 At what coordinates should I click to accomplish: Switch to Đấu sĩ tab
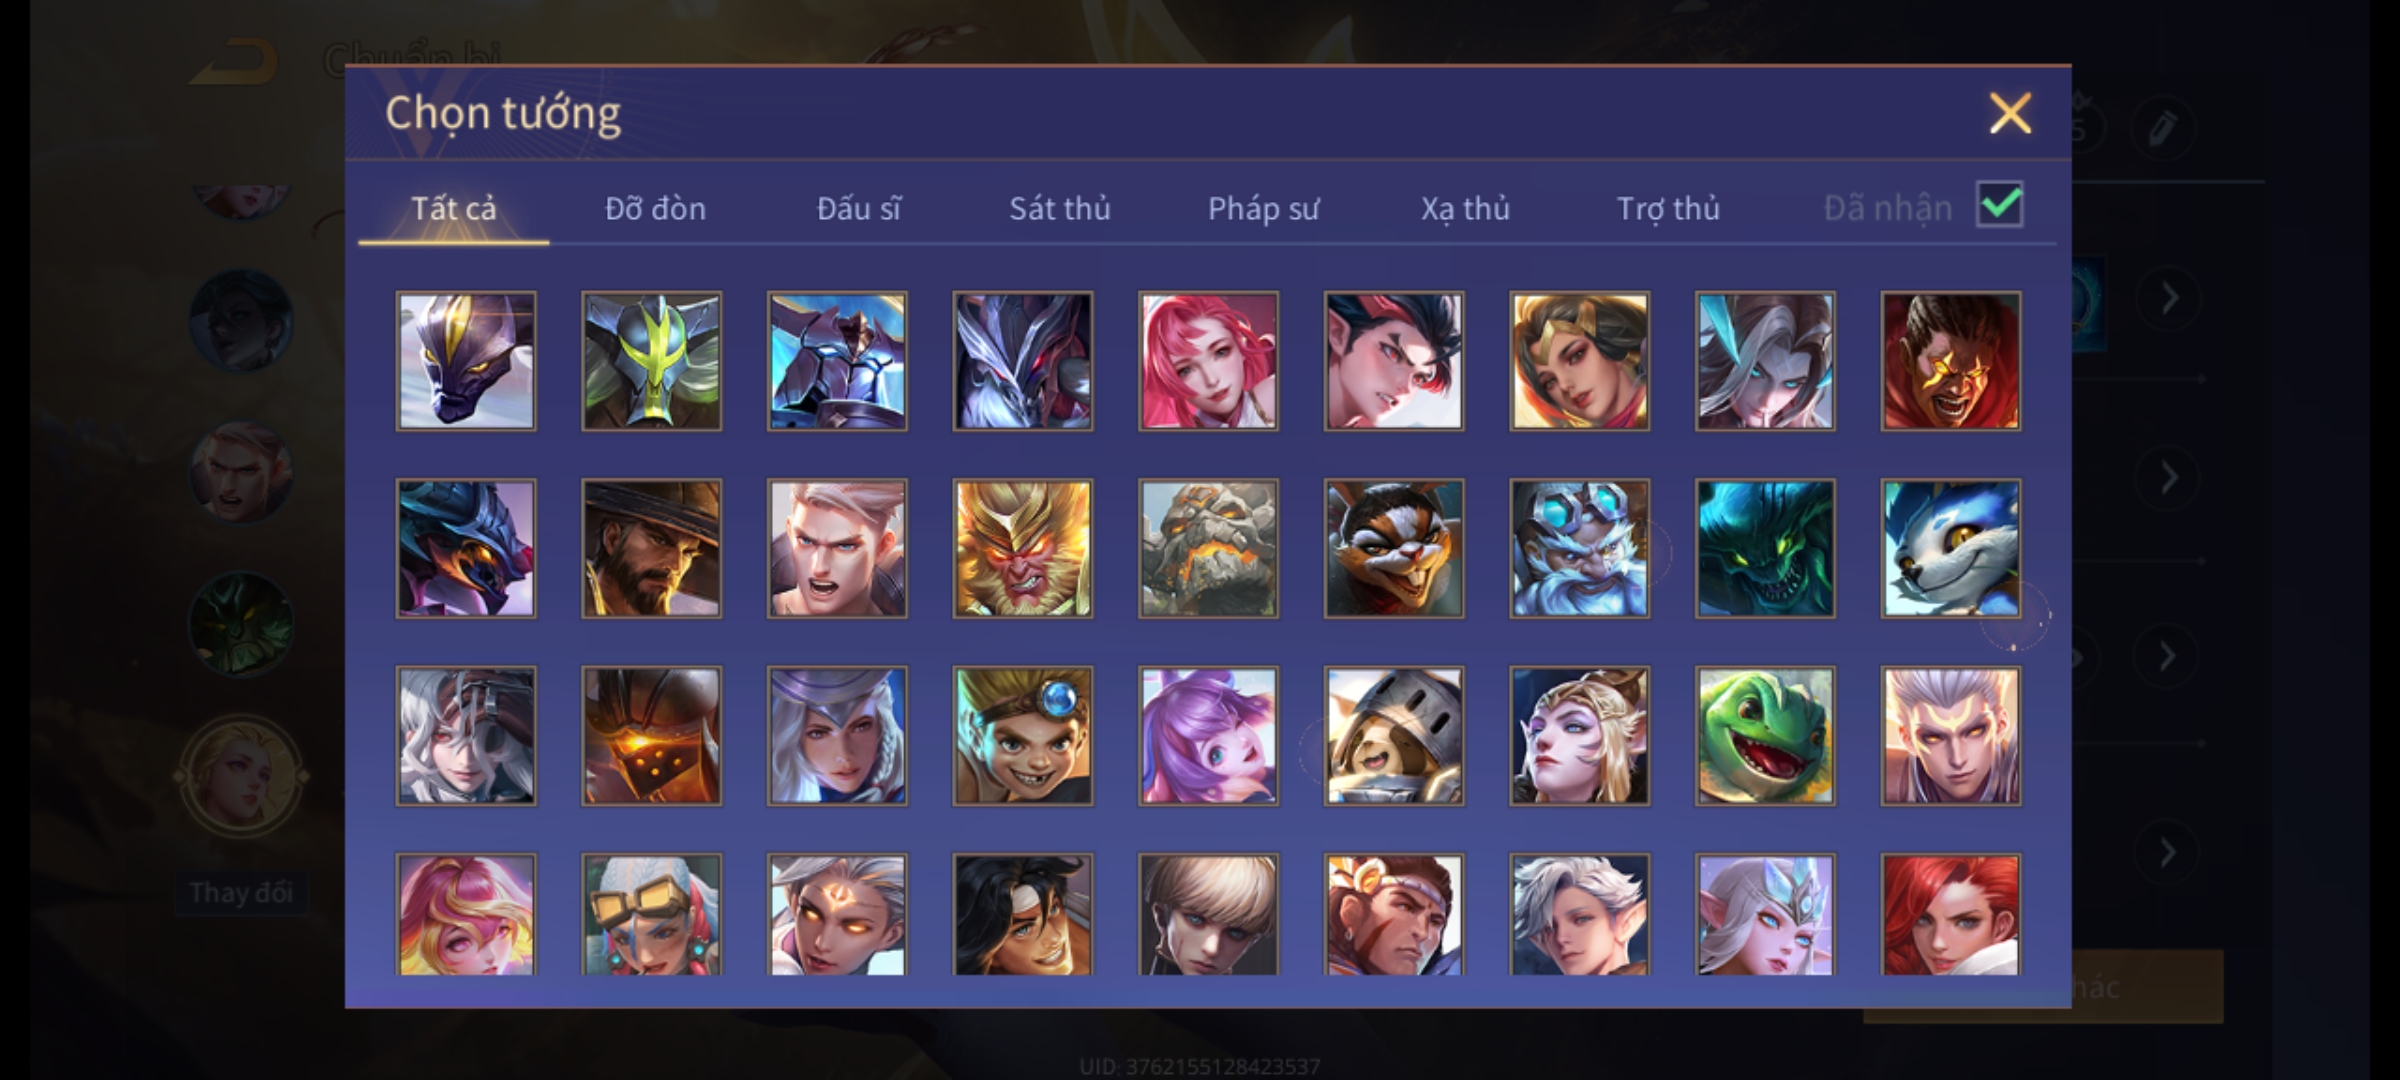pyautogui.click(x=858, y=208)
